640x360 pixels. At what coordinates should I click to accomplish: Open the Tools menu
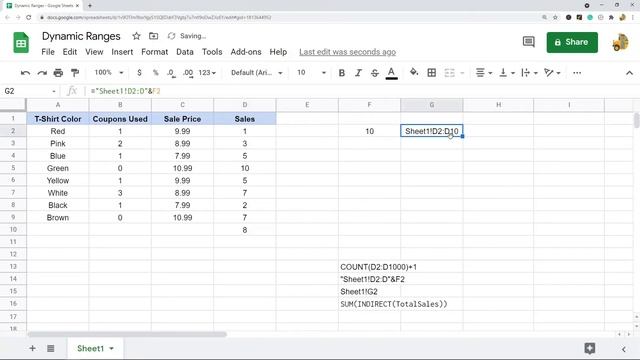(x=212, y=52)
